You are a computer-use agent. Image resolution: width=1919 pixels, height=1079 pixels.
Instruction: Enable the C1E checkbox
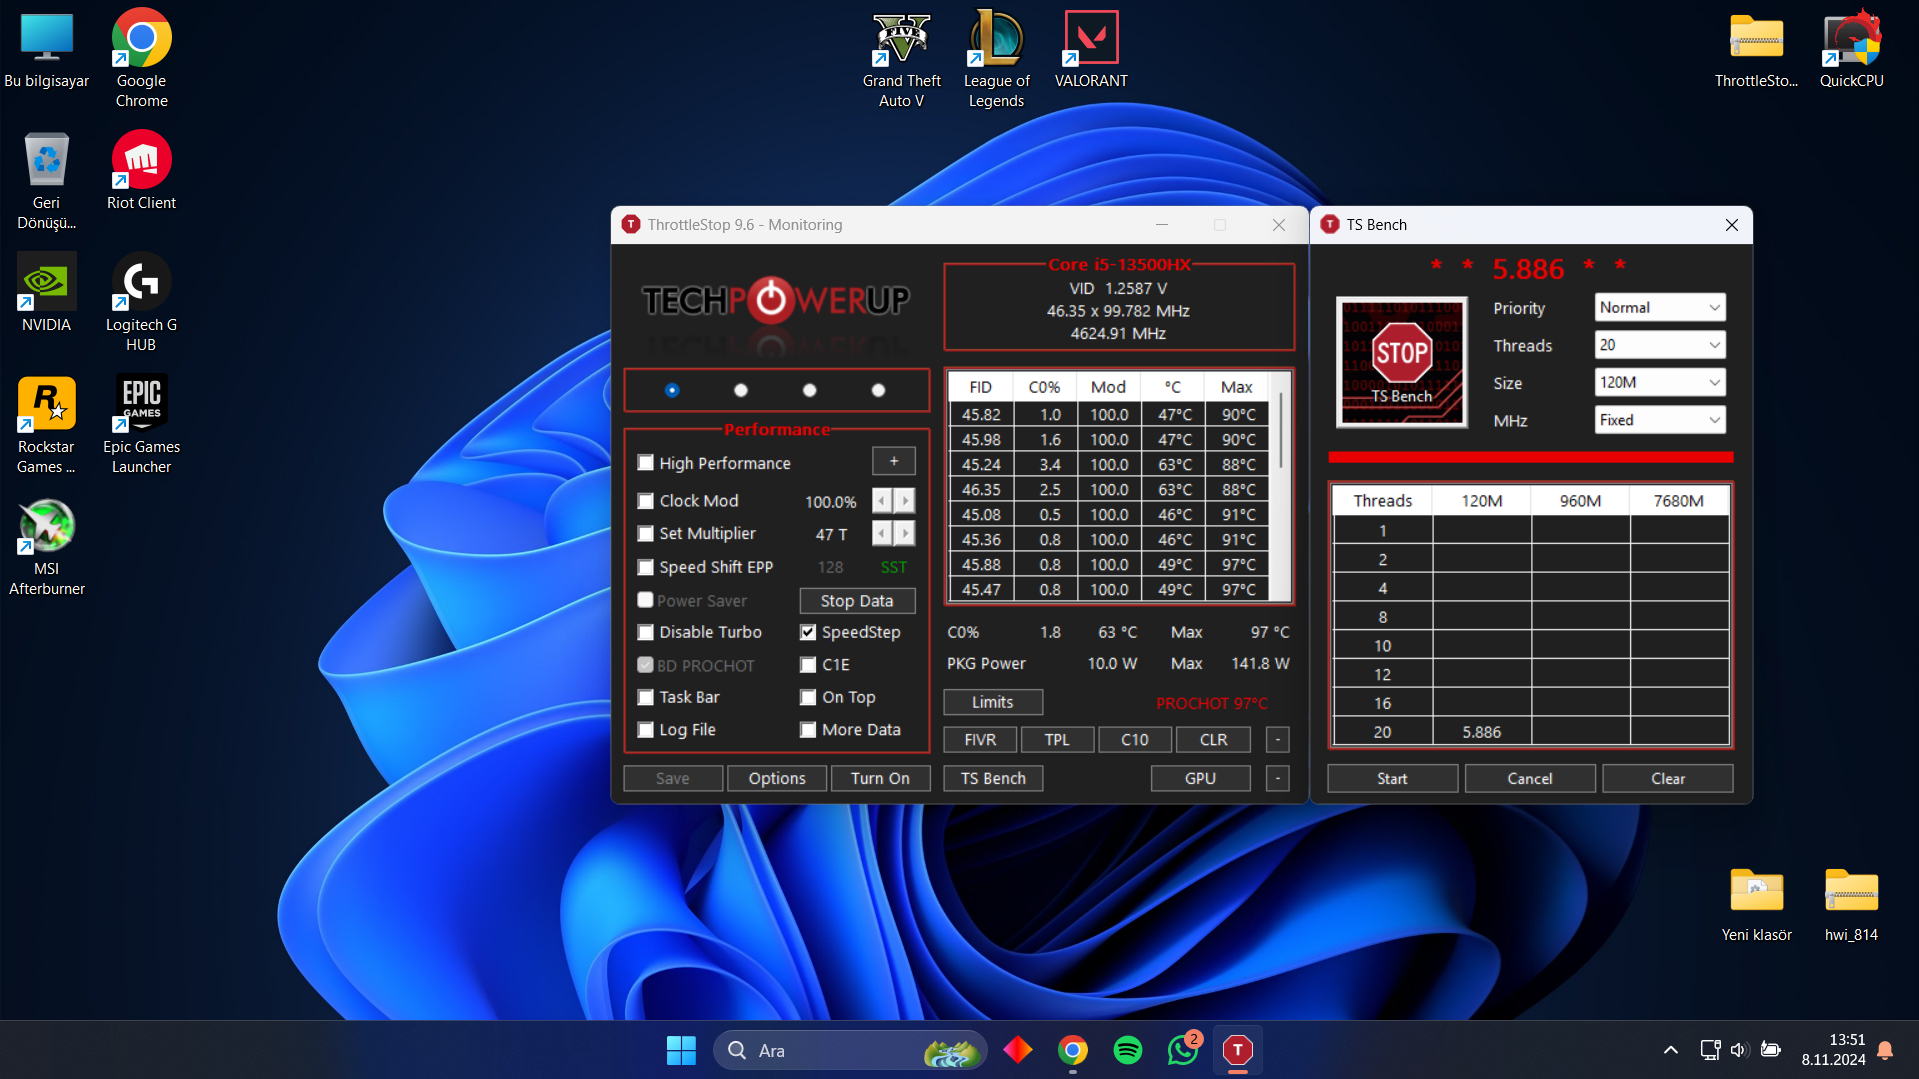point(808,665)
